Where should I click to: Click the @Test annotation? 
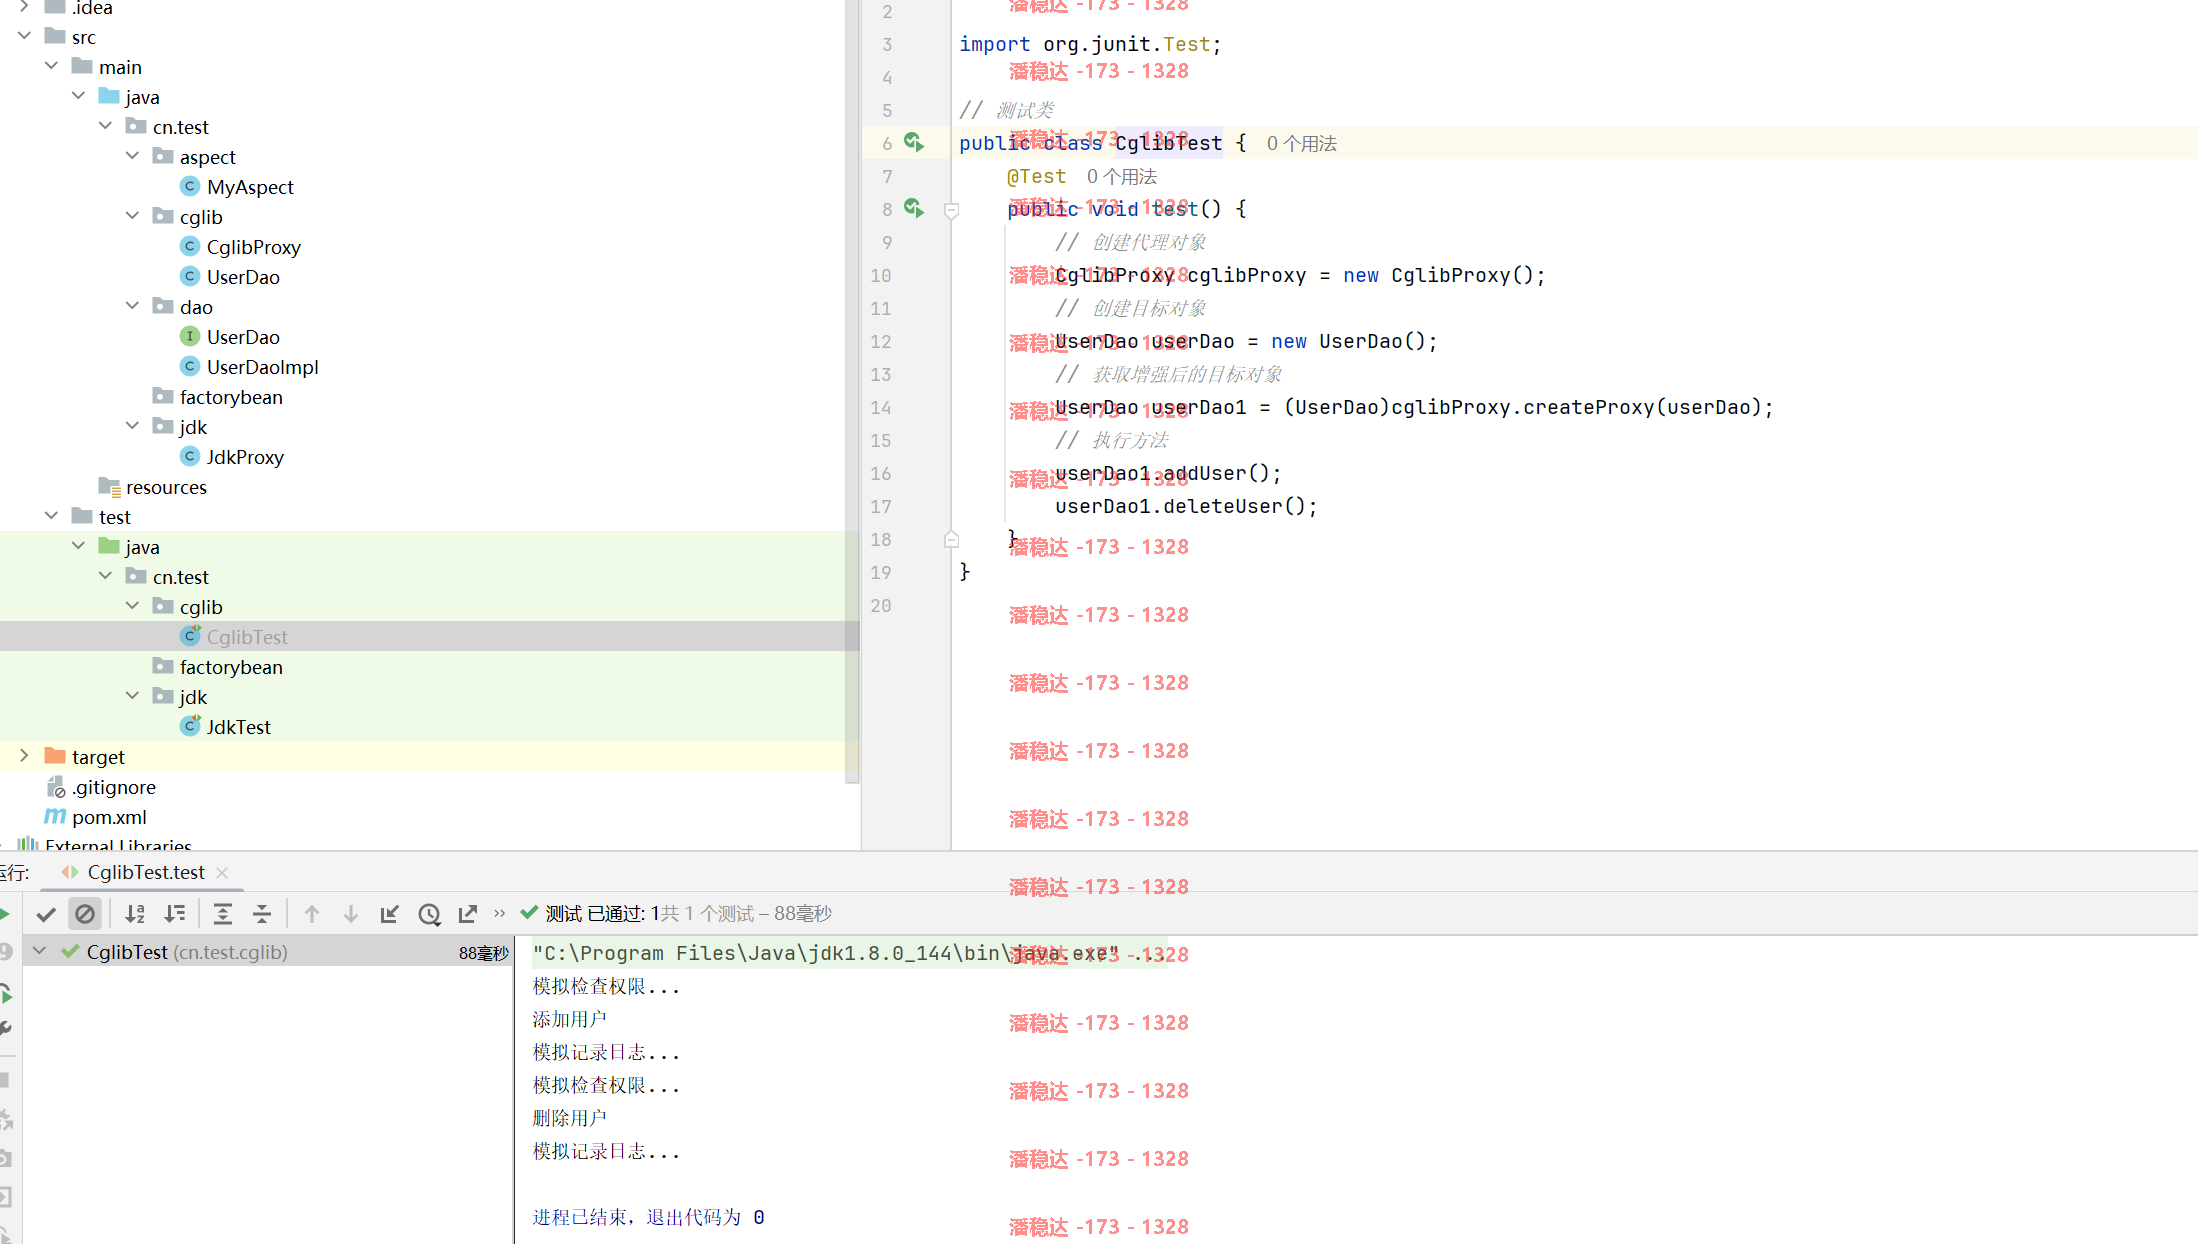1036,176
